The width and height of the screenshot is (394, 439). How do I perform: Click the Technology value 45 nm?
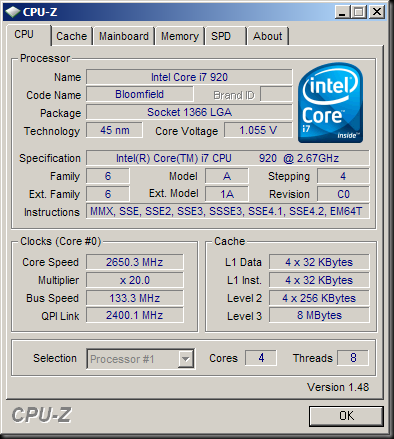[114, 130]
